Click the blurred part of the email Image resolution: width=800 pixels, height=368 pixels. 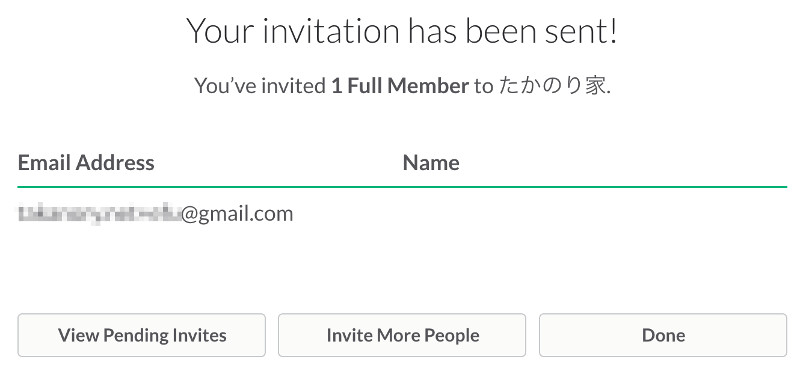click(99, 214)
